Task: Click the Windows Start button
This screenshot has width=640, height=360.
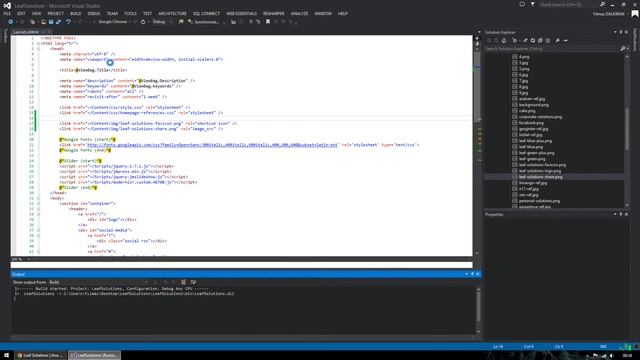Action: 6,355
